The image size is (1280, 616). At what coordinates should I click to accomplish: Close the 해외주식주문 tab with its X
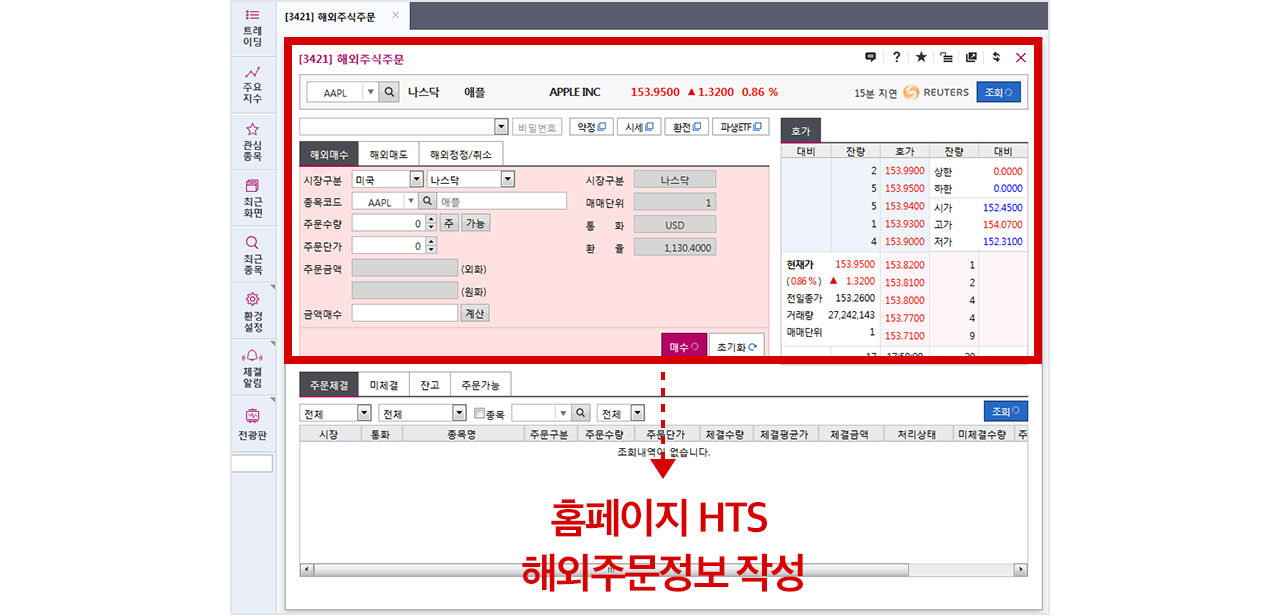coord(396,15)
